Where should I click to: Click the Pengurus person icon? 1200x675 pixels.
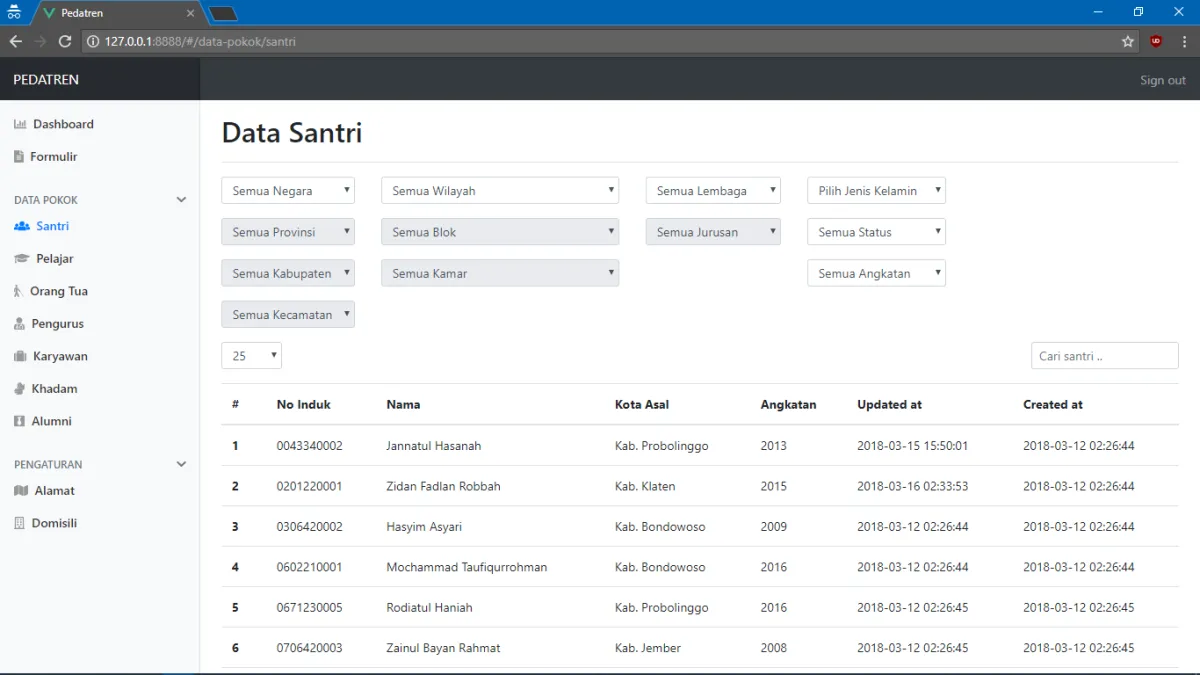(x=20, y=324)
